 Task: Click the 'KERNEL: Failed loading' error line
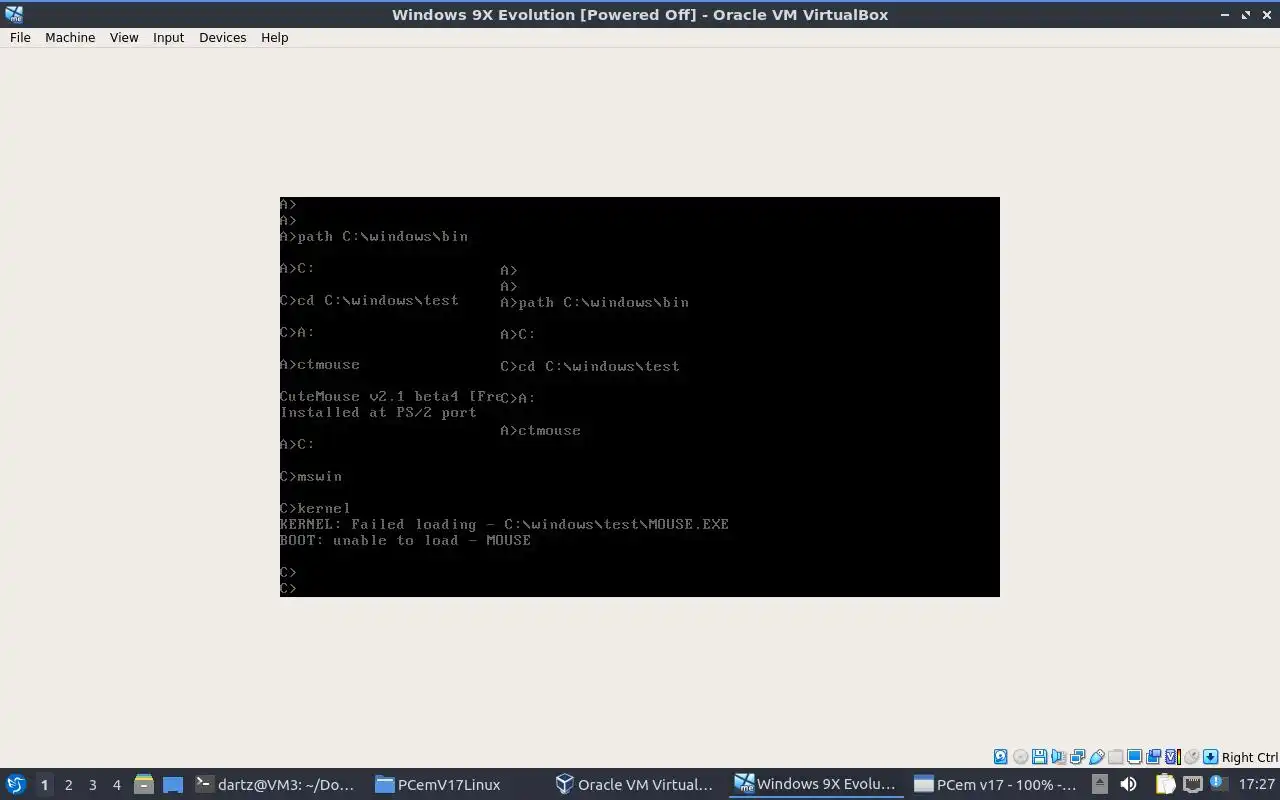coord(504,524)
